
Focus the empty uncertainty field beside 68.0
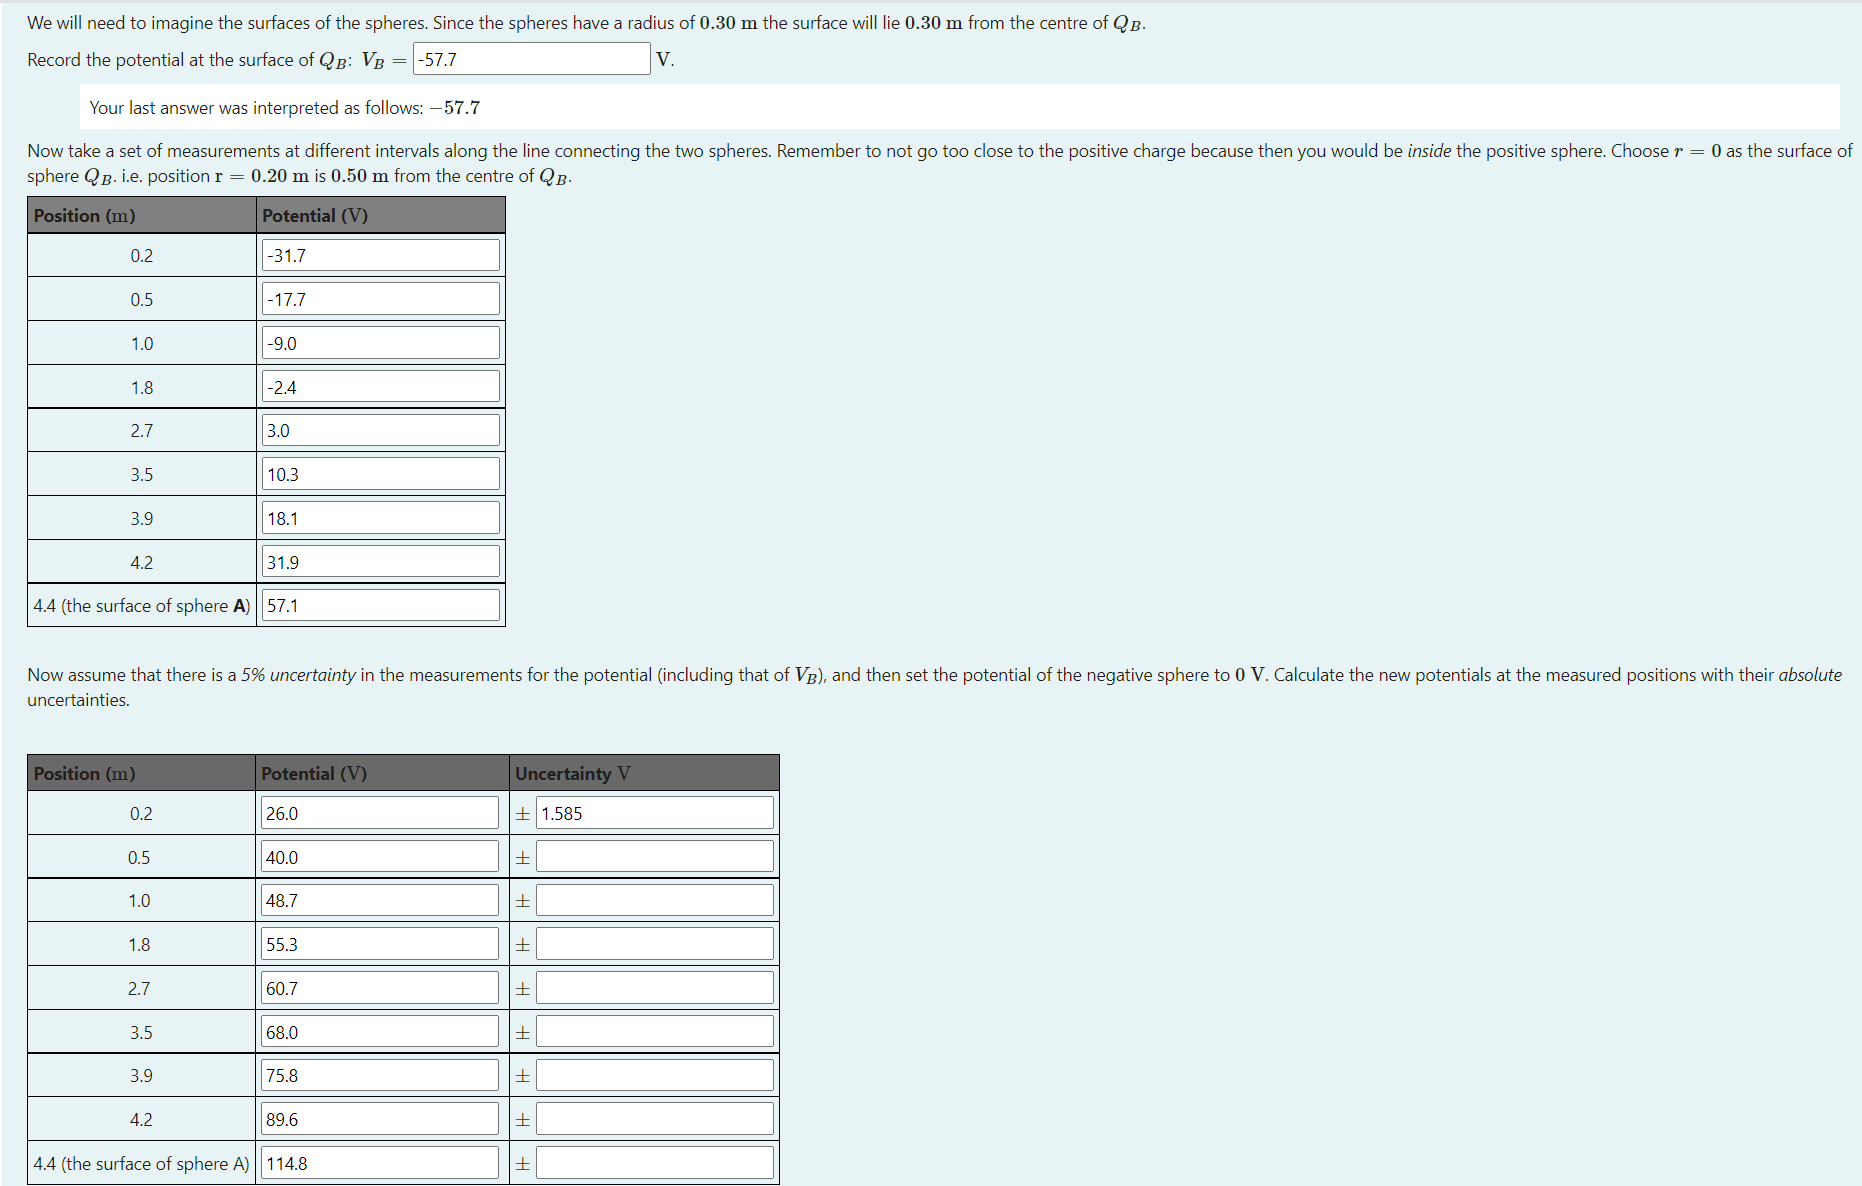tap(655, 1032)
